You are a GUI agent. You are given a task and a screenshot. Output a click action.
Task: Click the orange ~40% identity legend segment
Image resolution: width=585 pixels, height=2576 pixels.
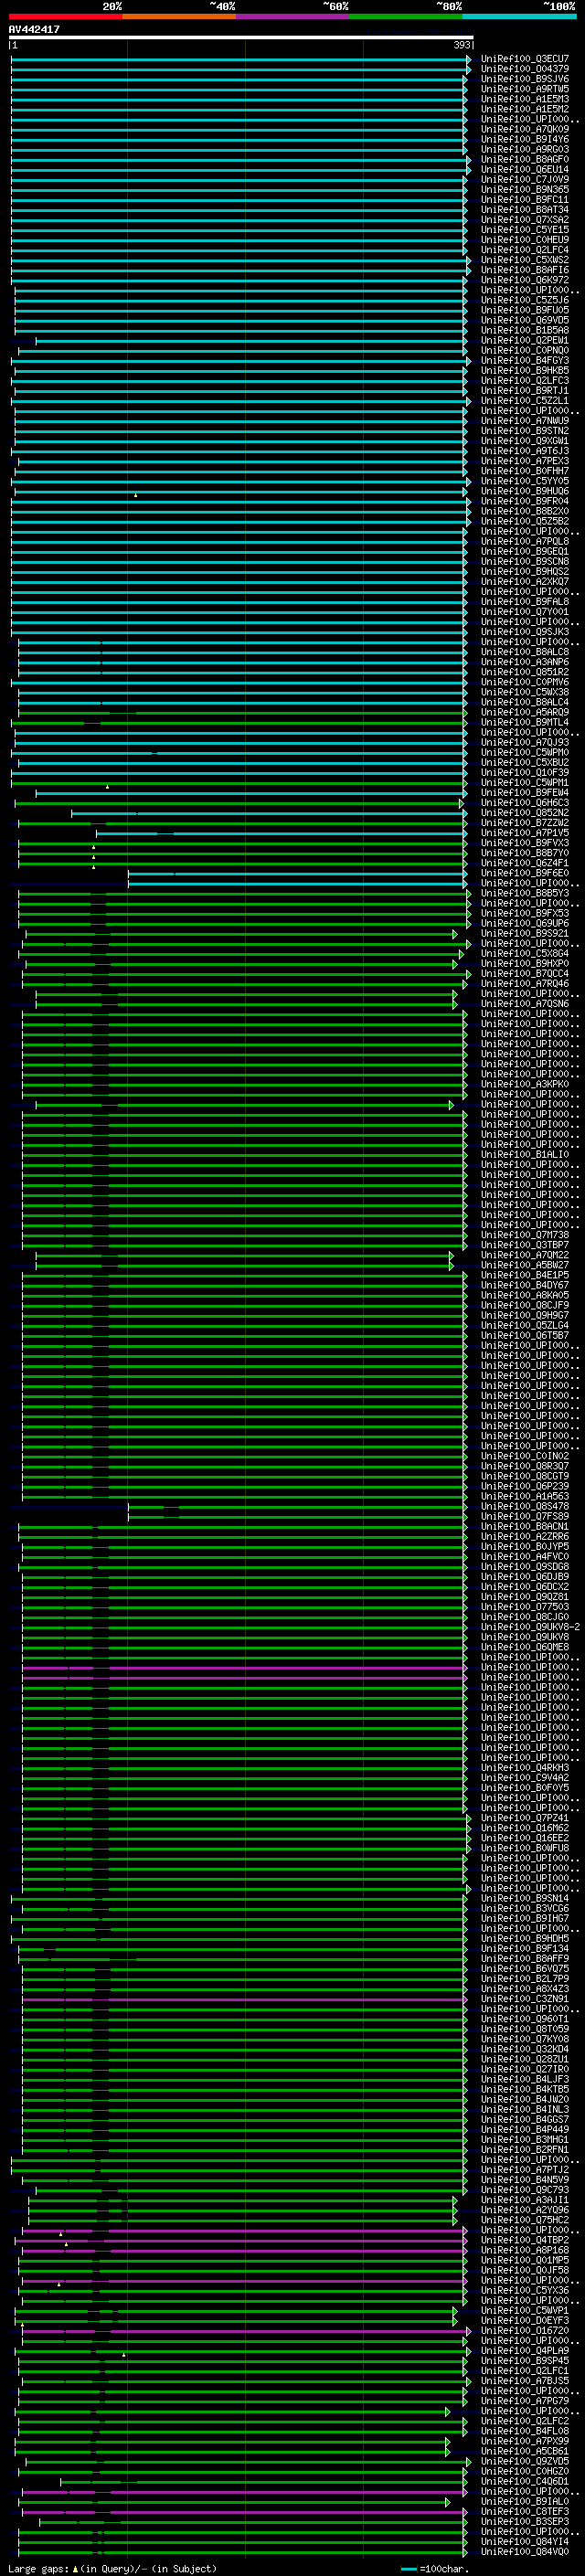[179, 16]
